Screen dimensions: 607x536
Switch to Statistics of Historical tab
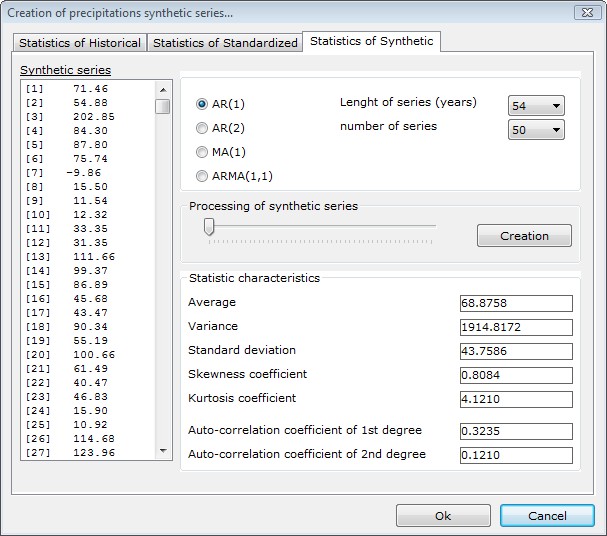tap(80, 43)
